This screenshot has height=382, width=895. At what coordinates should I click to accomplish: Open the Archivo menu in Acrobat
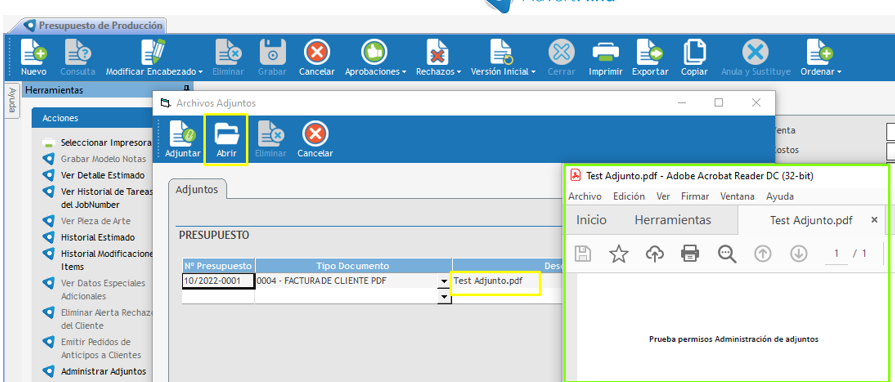click(585, 196)
